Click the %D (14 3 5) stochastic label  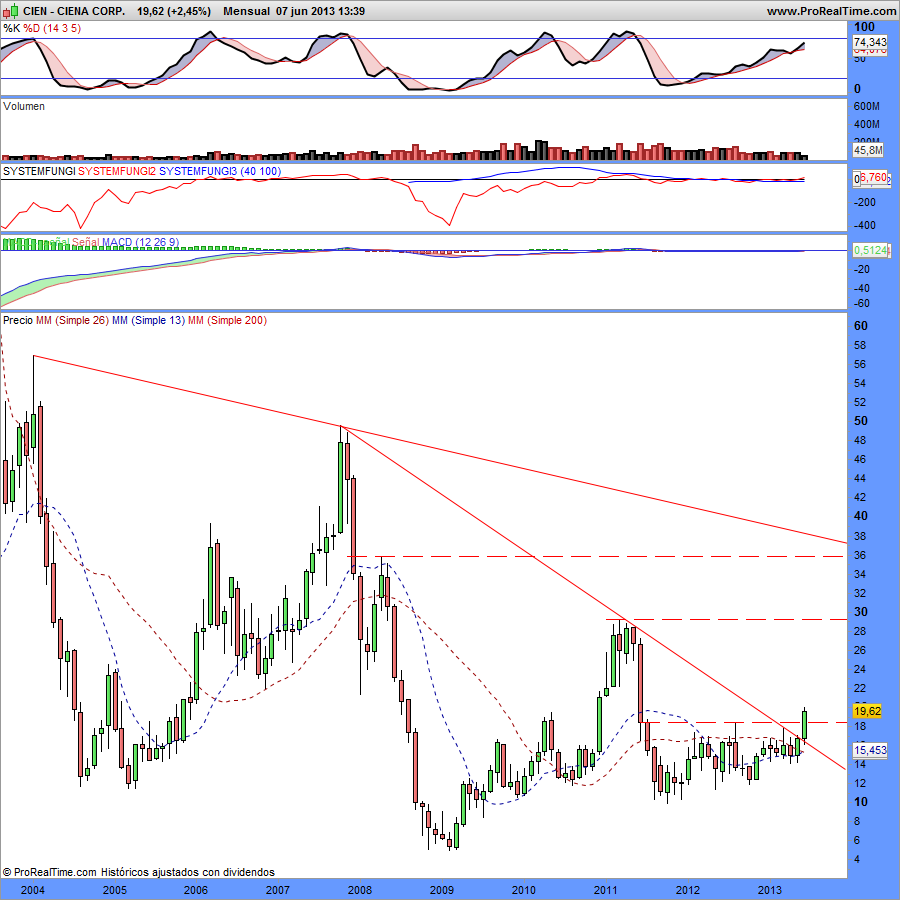pos(52,28)
